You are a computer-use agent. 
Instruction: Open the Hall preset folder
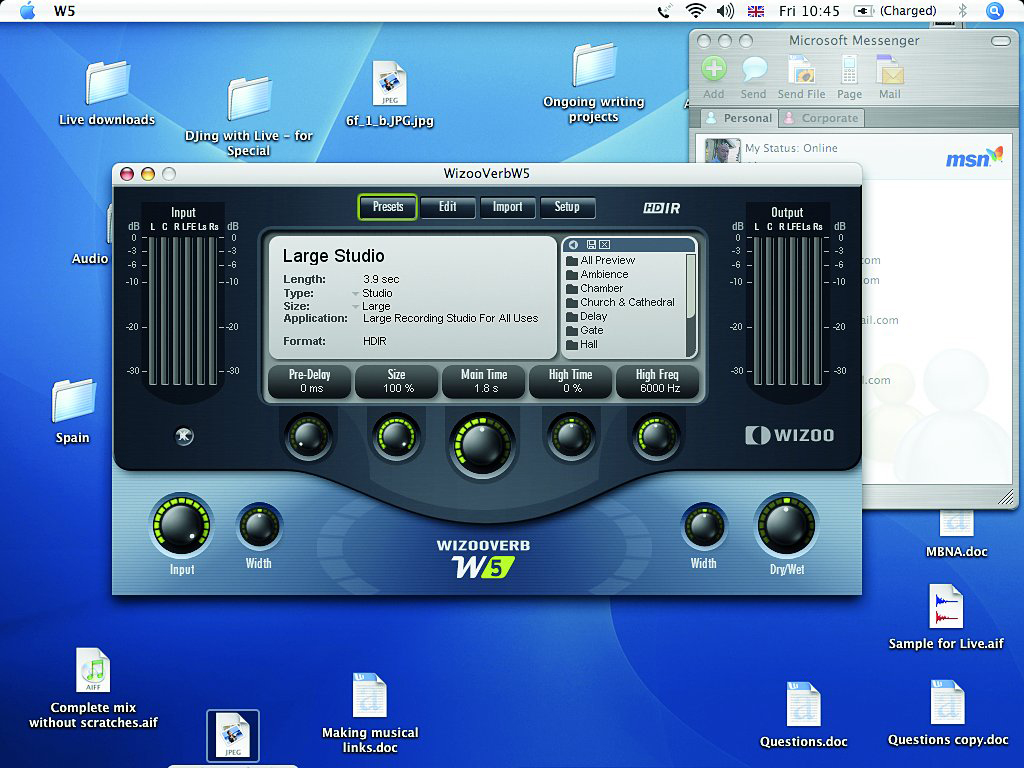(x=583, y=344)
